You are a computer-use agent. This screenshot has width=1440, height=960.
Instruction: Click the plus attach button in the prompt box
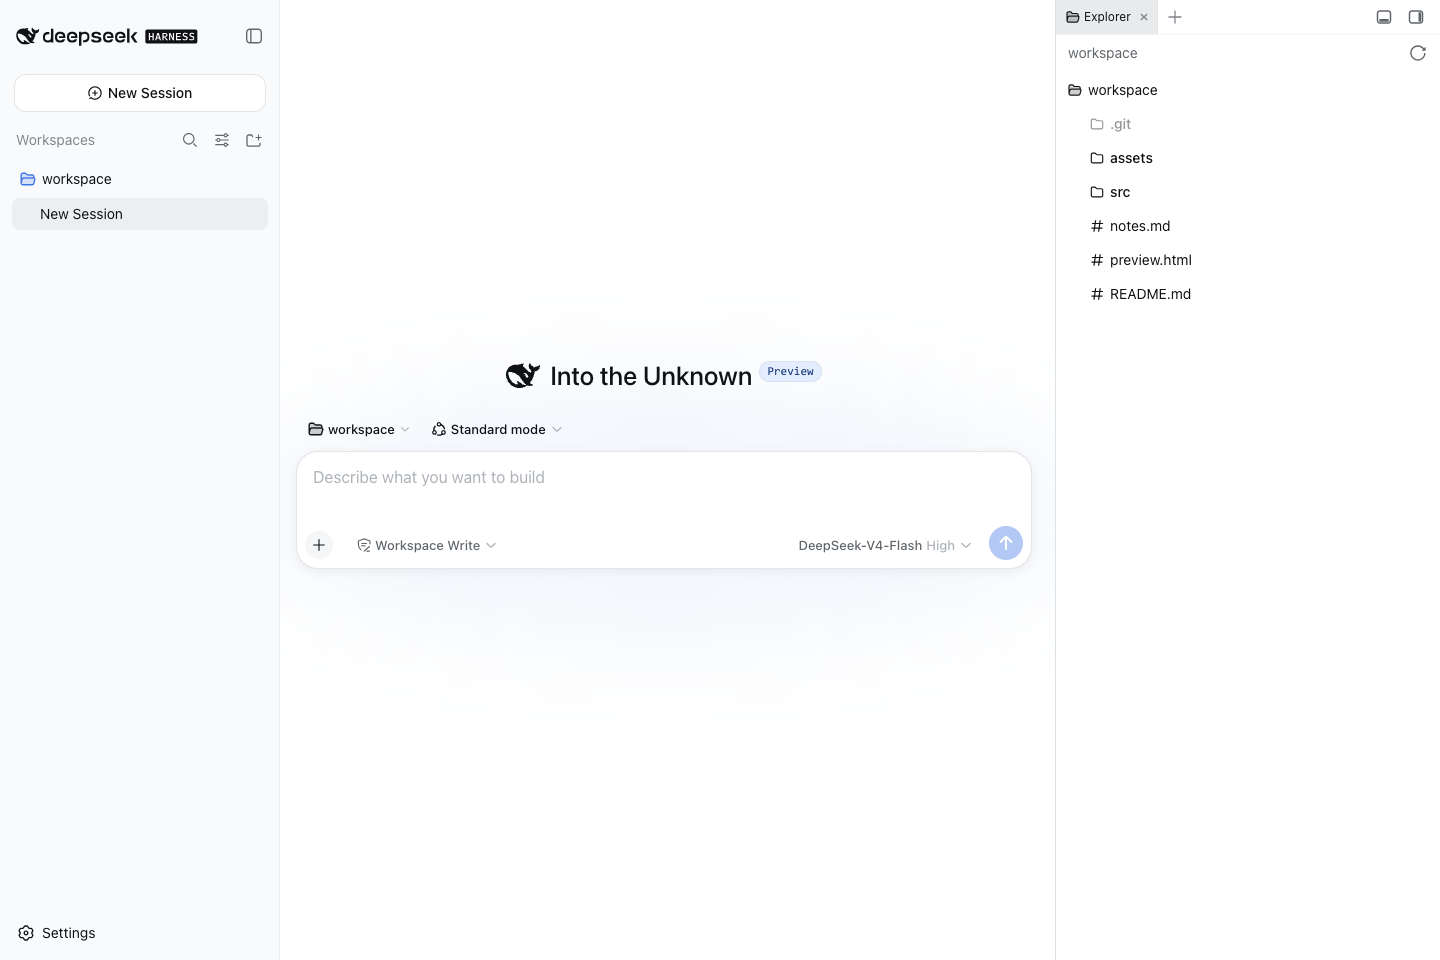319,545
